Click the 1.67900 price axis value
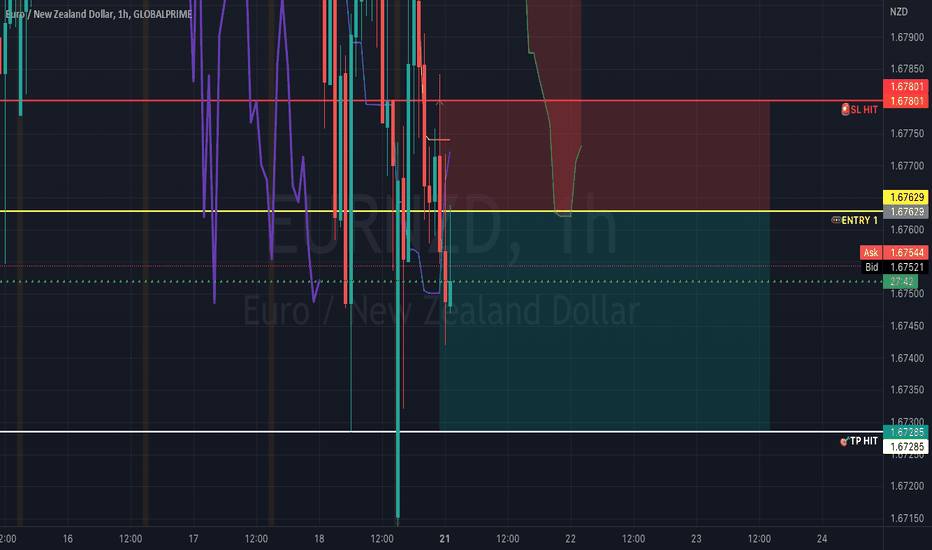 click(907, 37)
